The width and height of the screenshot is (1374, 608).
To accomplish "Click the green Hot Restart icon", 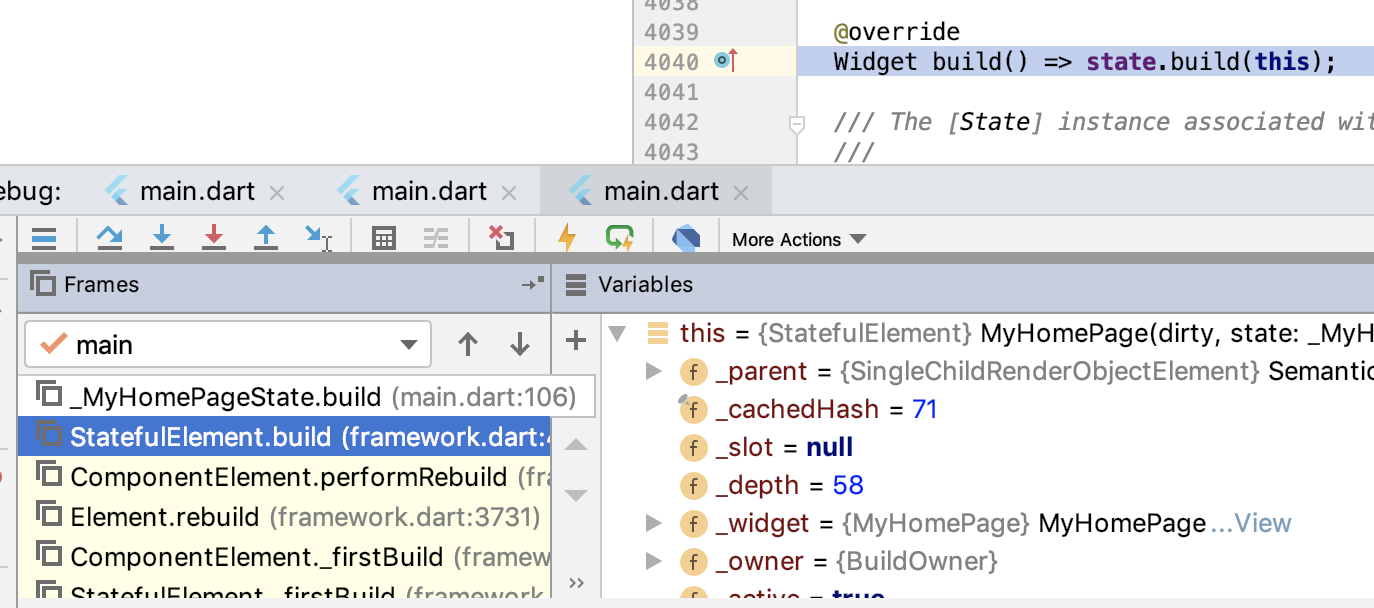I will click(620, 238).
